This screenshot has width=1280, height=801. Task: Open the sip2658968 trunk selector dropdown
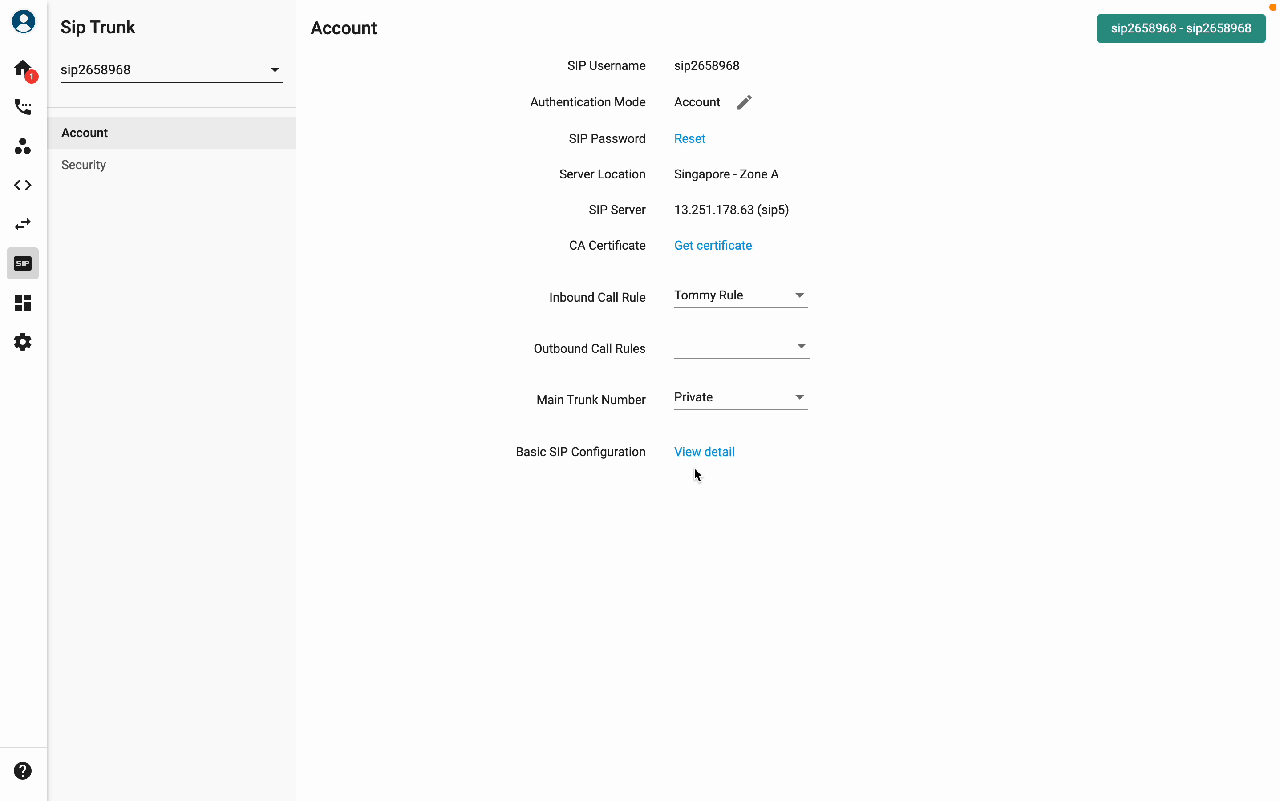(171, 70)
